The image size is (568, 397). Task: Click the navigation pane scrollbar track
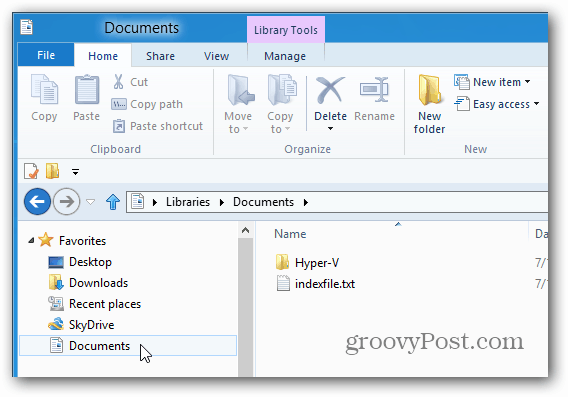246,308
